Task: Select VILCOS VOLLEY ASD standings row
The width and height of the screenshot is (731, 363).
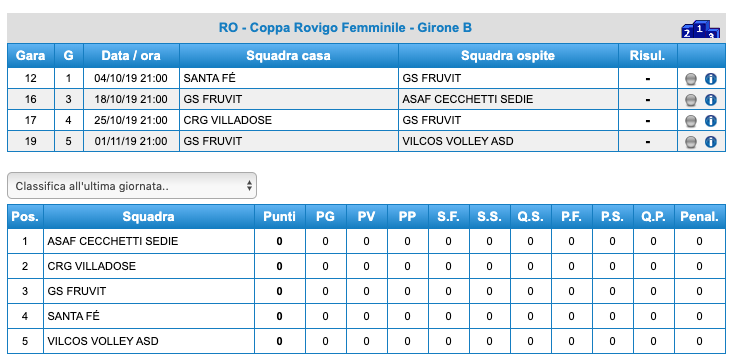Action: pos(366,341)
